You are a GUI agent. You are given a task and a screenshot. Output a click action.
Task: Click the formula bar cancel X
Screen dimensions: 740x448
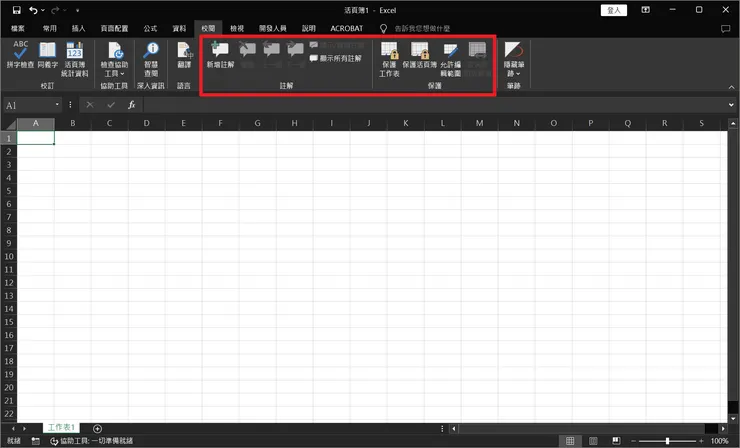click(90, 105)
